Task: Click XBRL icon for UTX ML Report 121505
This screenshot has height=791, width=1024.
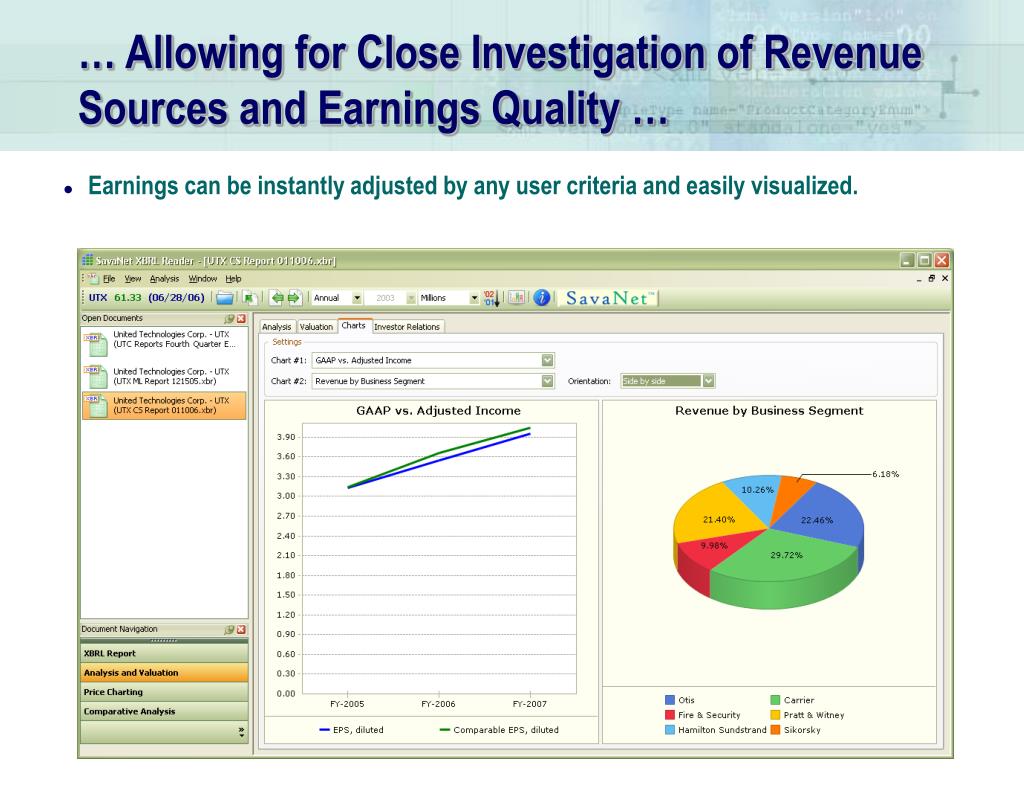Action: [x=95, y=377]
